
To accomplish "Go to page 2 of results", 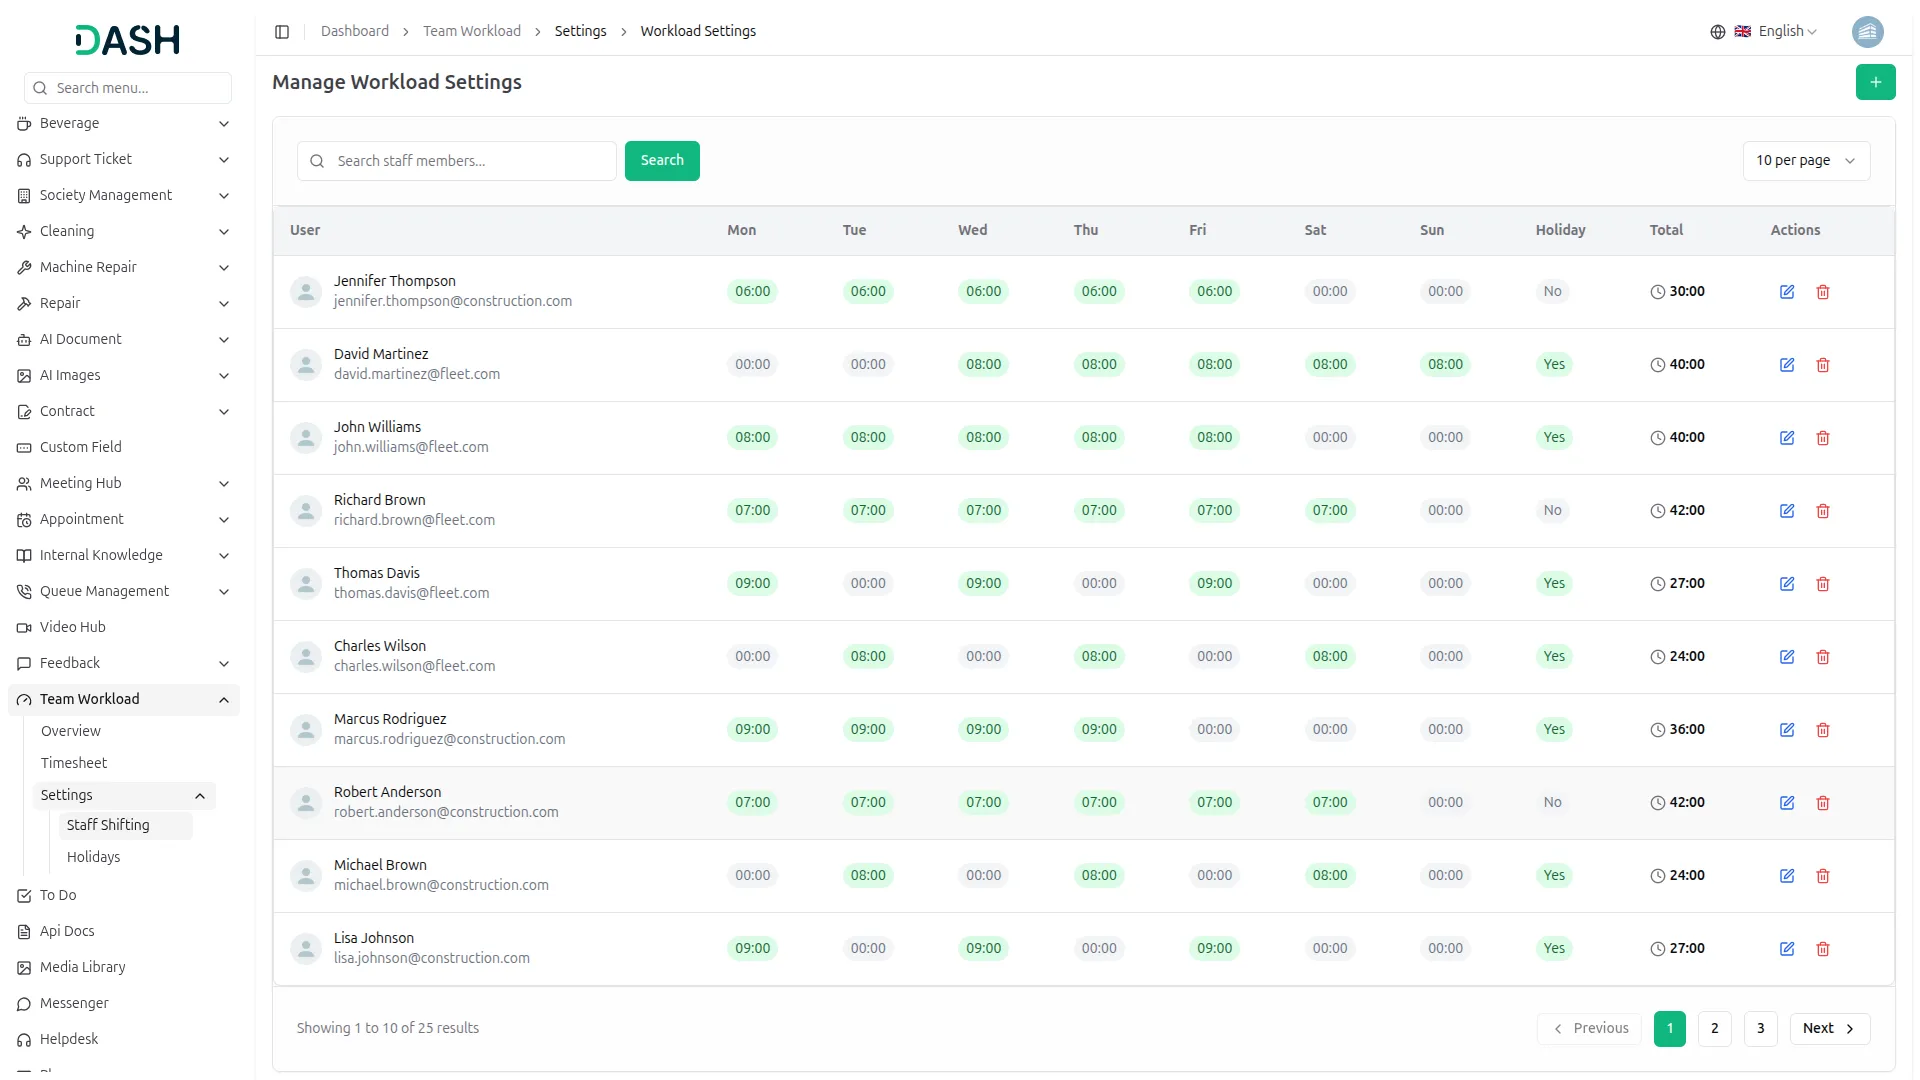I will tap(1714, 1028).
